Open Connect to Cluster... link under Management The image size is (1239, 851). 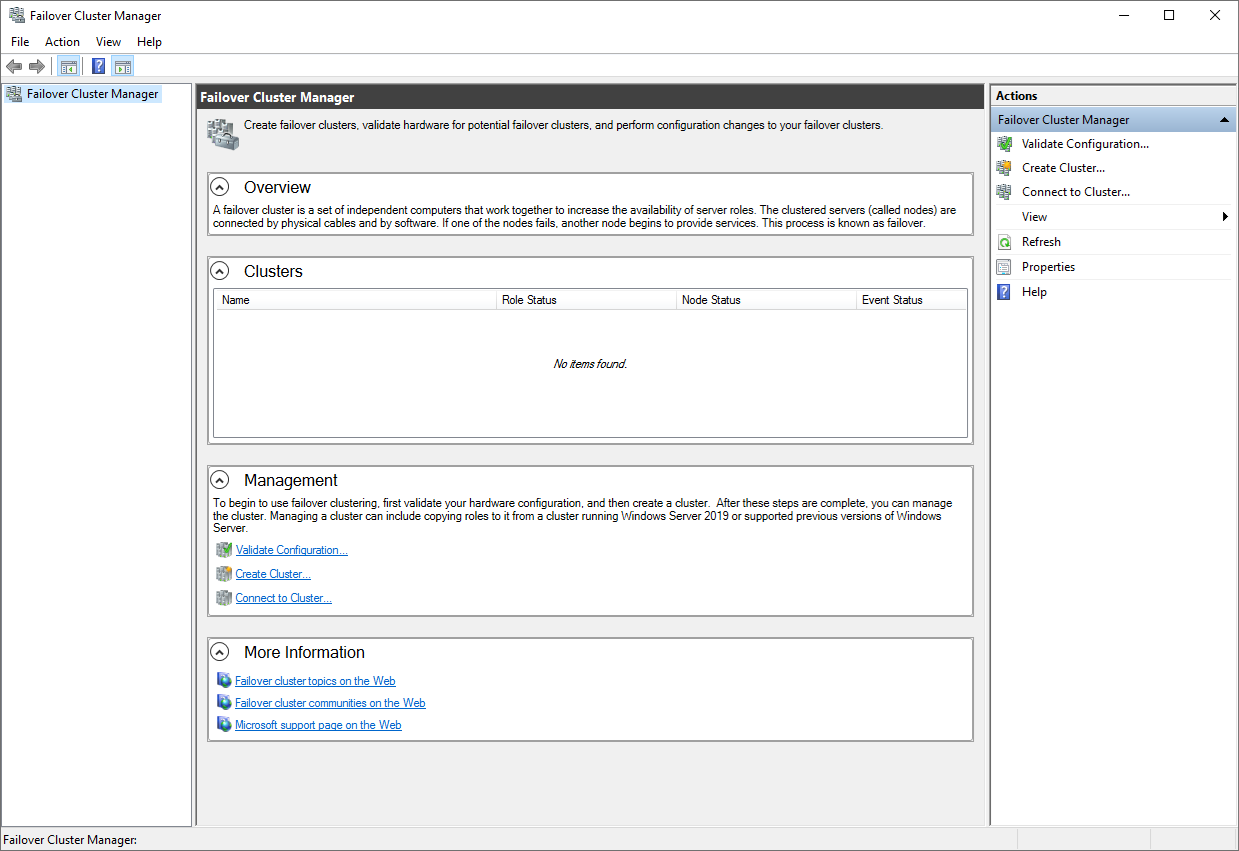pos(283,598)
